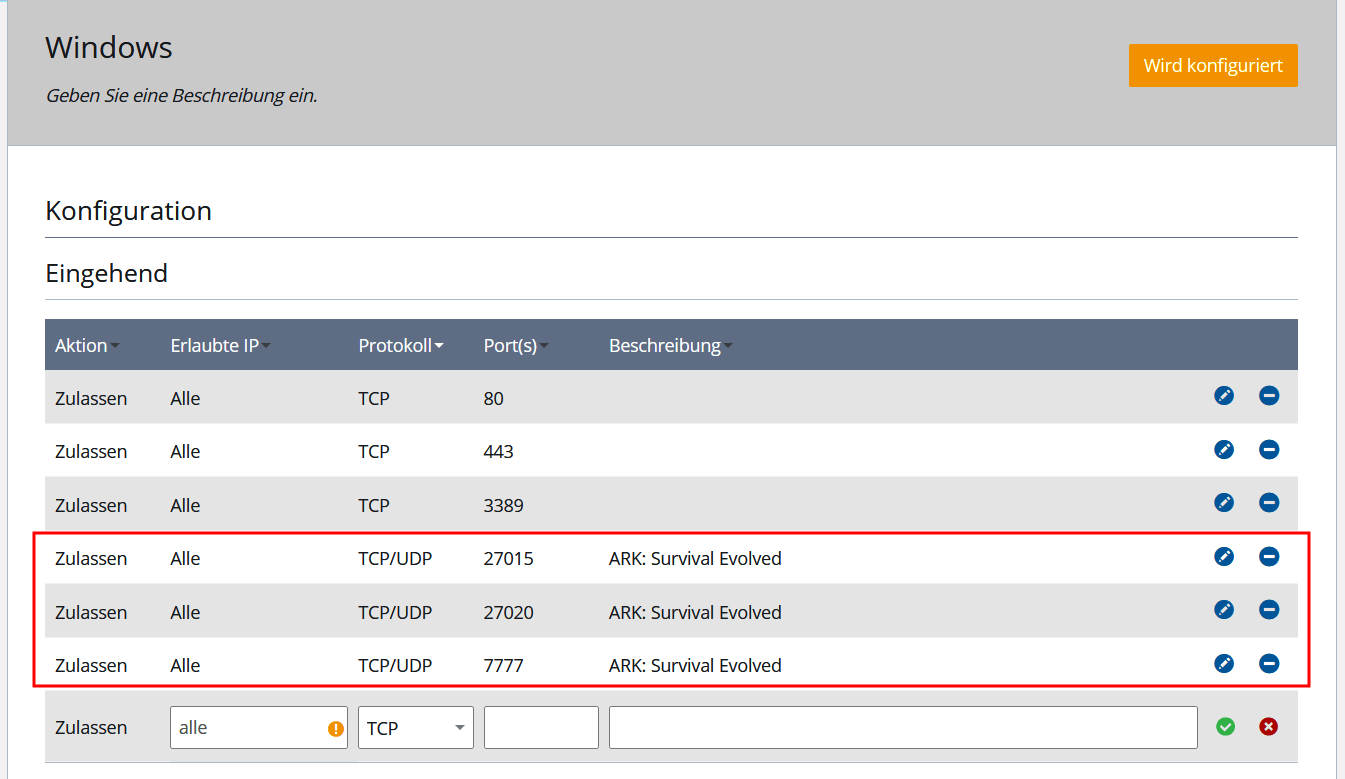Edit the port 27020 ARK rule
1345x779 pixels.
[1224, 610]
